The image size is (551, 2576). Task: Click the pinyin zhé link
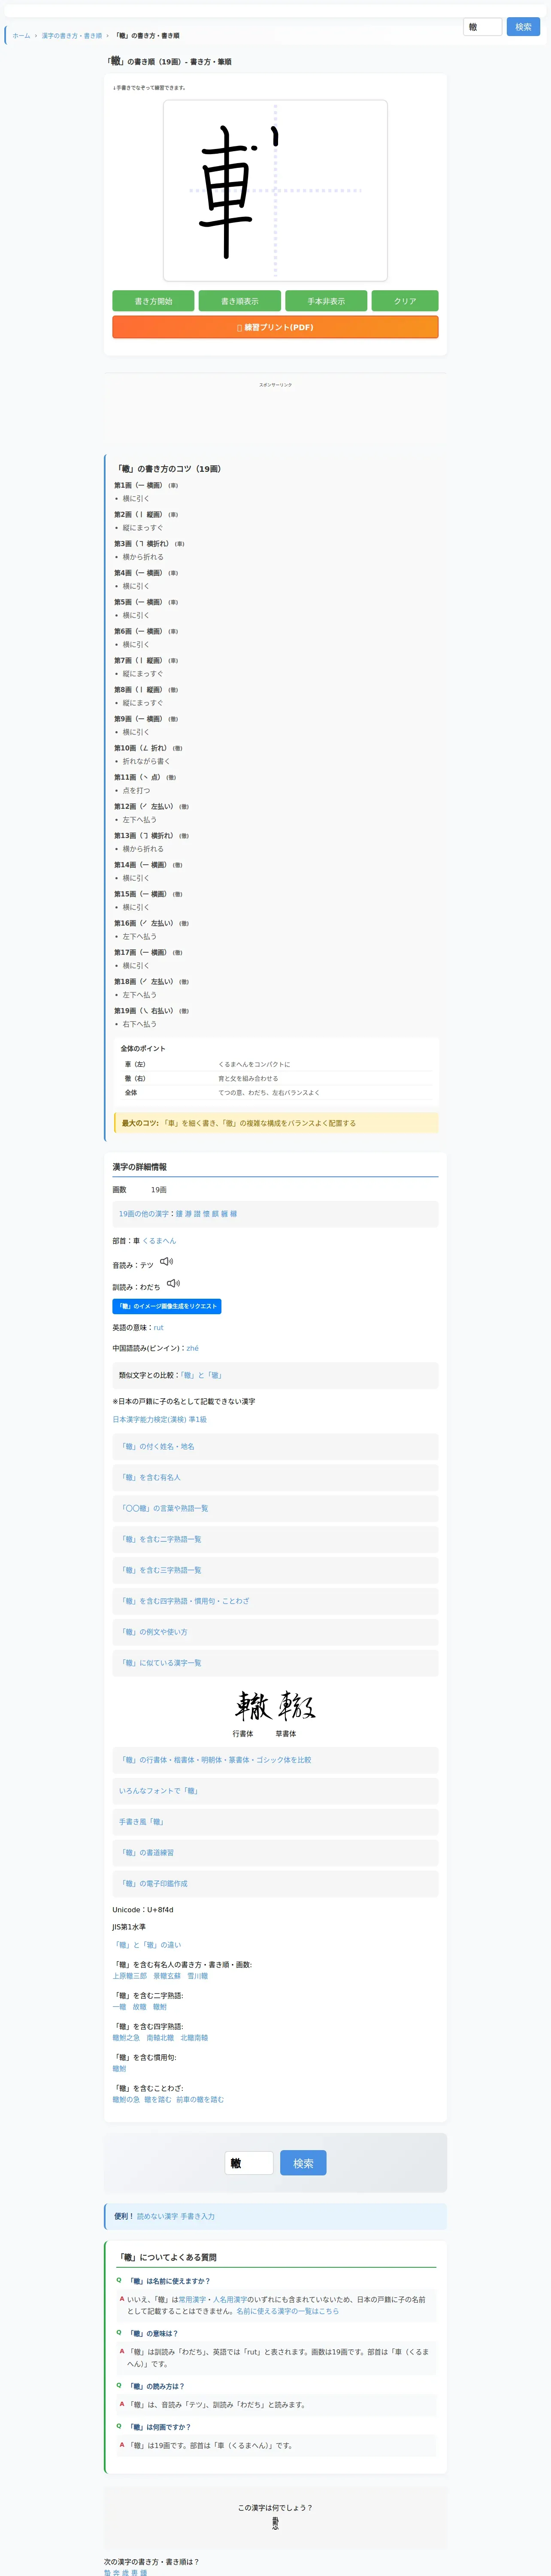192,1348
